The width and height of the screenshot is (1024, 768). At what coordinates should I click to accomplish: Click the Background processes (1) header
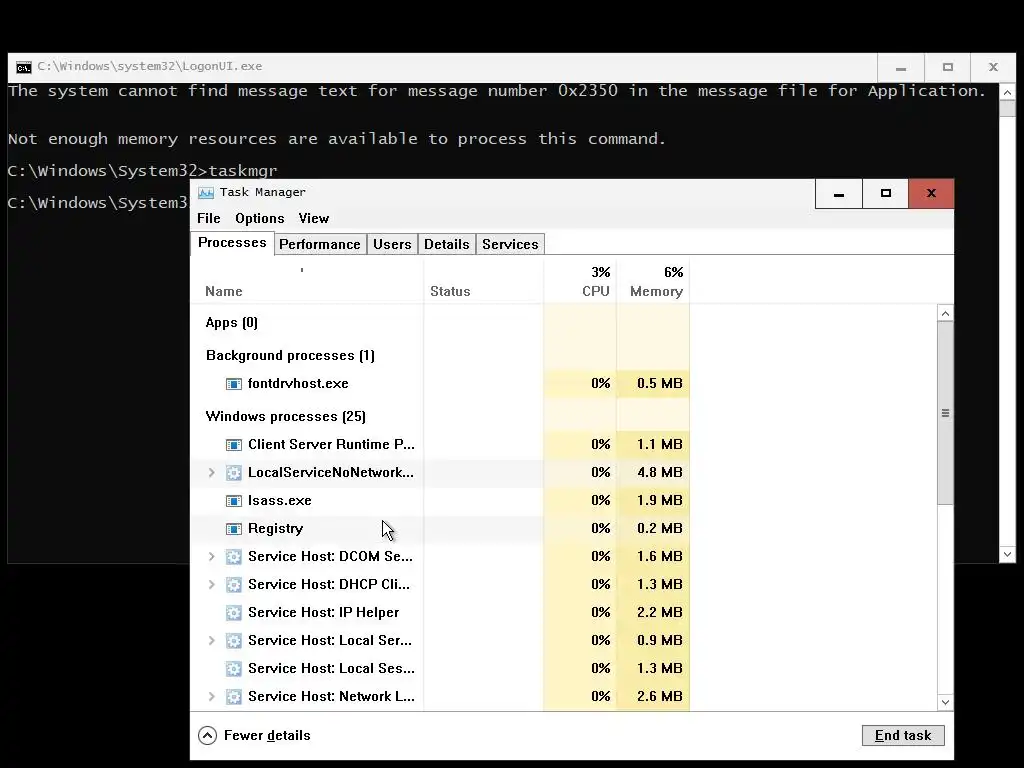click(290, 355)
